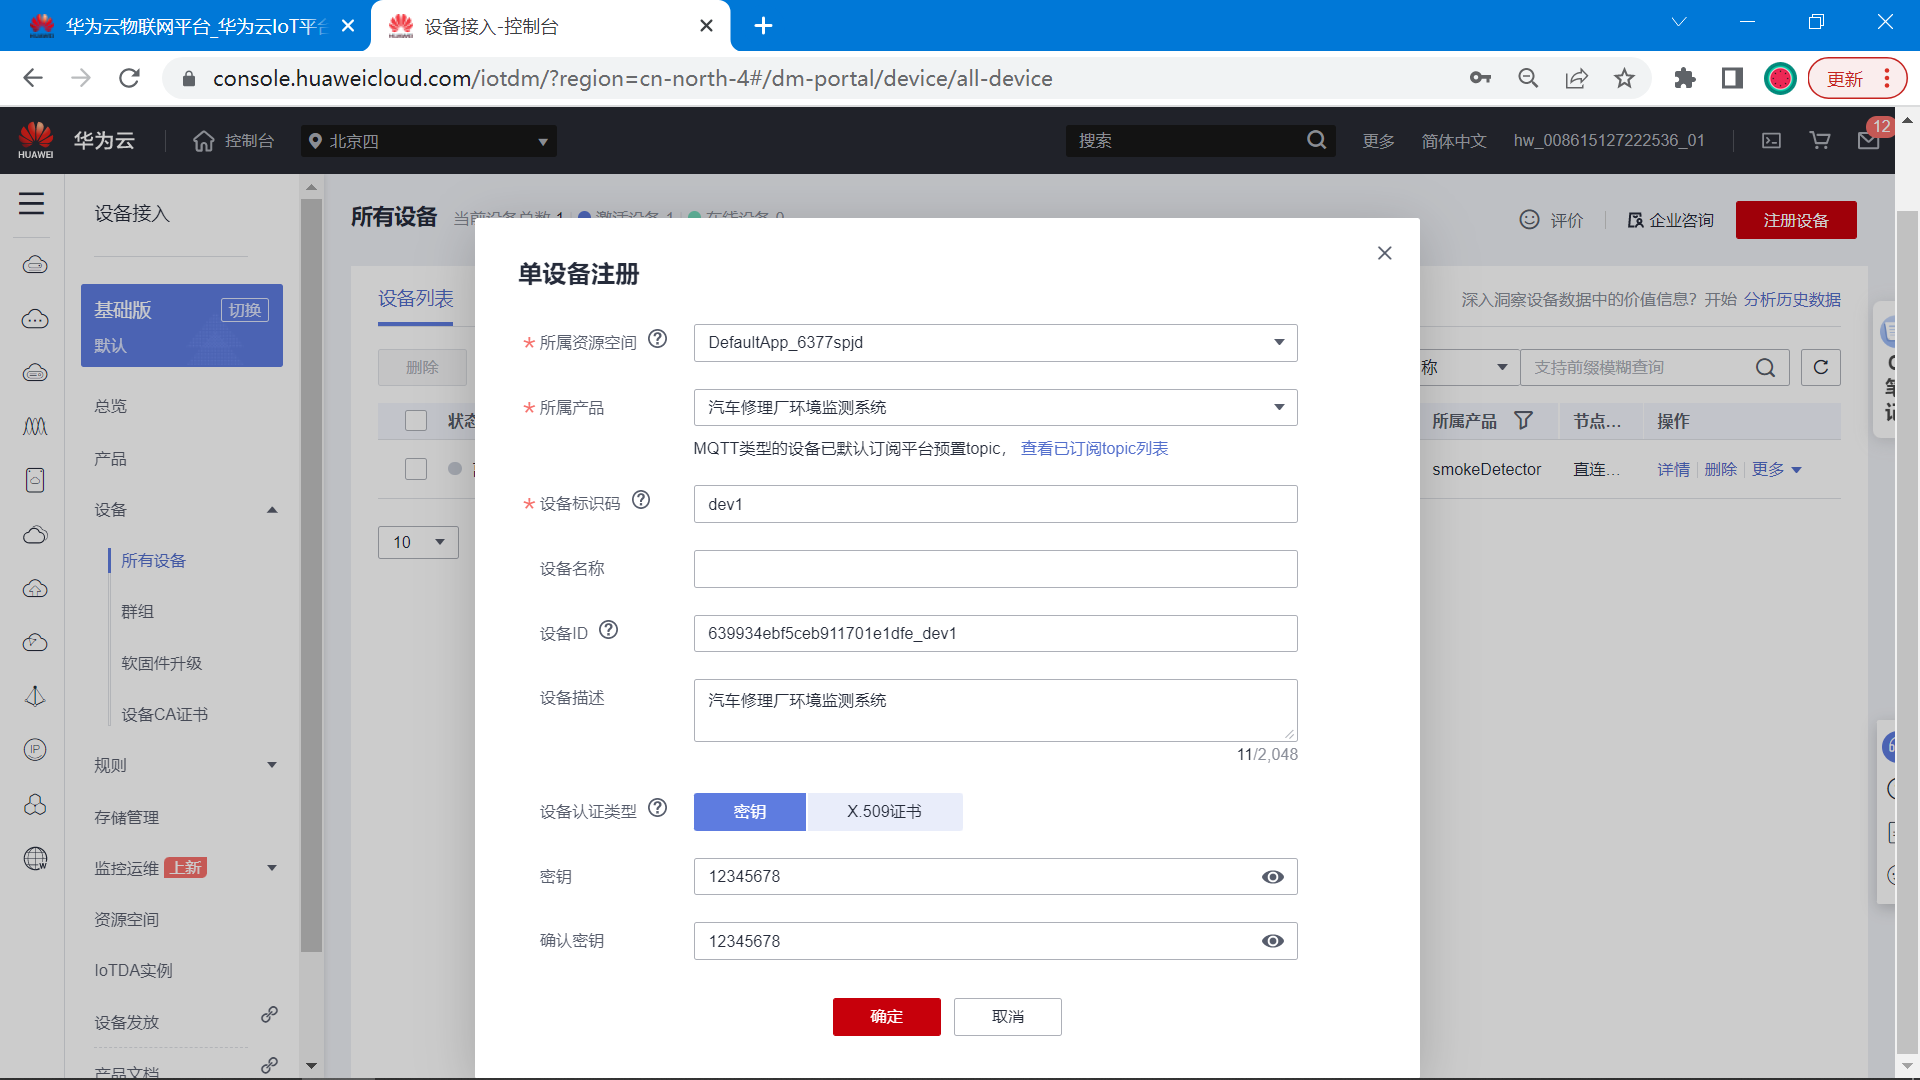Click the 设备名称 input field

coord(995,569)
